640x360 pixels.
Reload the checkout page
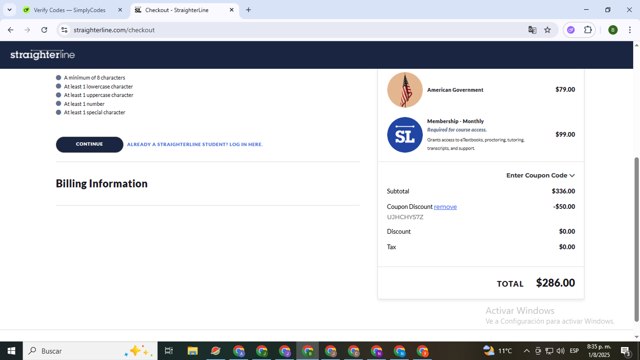click(44, 30)
